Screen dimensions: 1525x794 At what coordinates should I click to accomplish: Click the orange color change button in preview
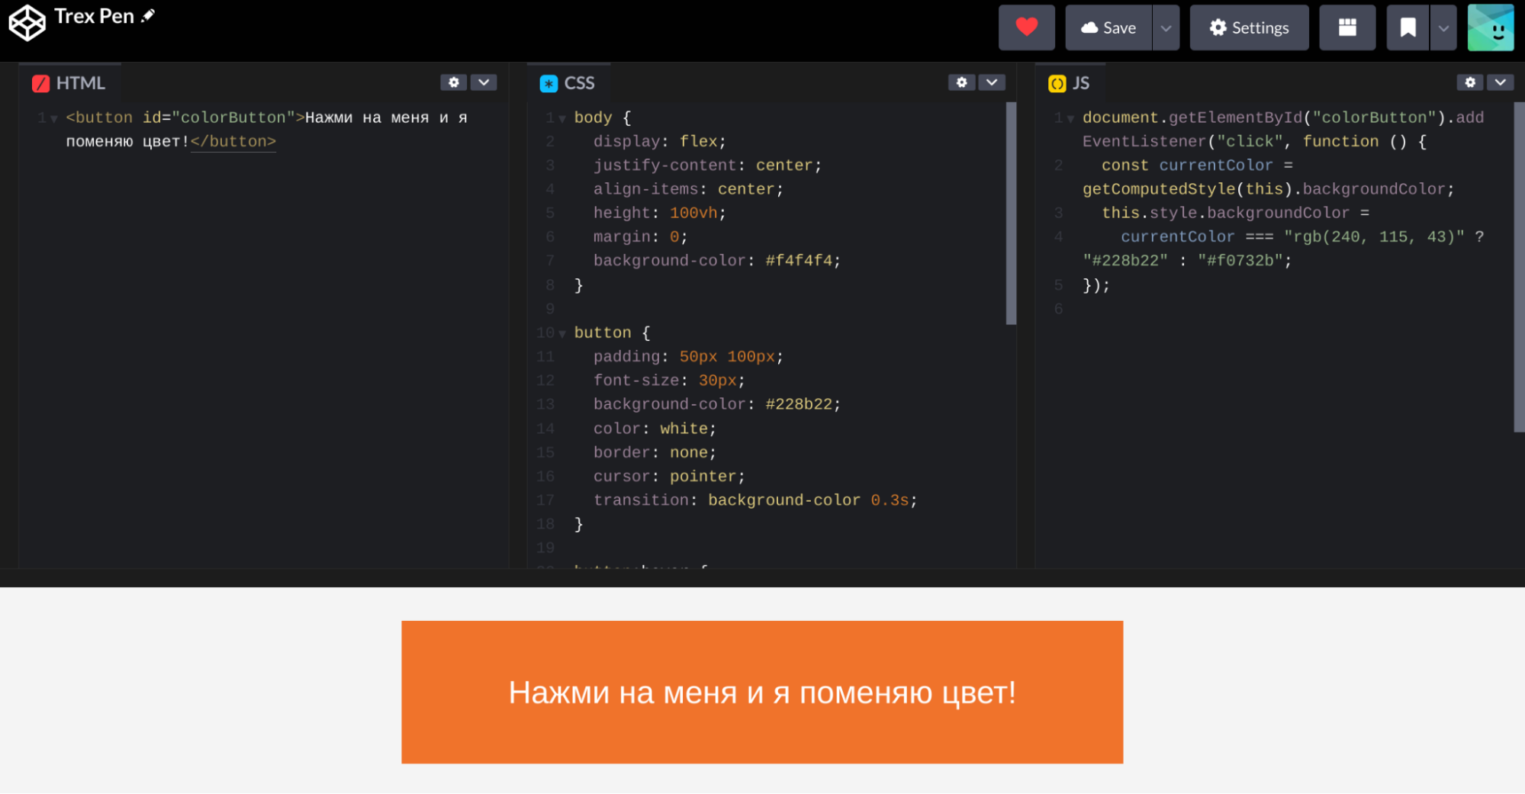[762, 692]
